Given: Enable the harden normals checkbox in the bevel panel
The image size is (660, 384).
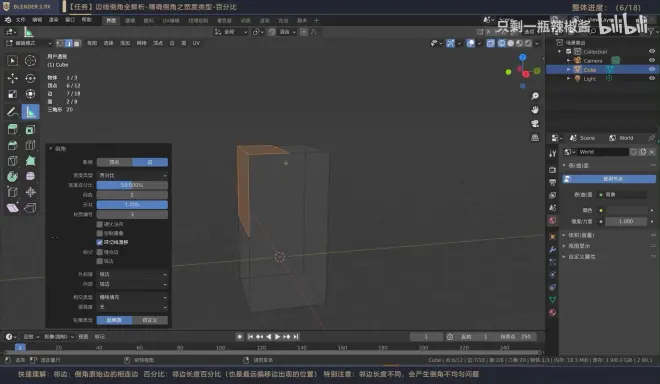Looking at the screenshot, I should coord(100,224).
